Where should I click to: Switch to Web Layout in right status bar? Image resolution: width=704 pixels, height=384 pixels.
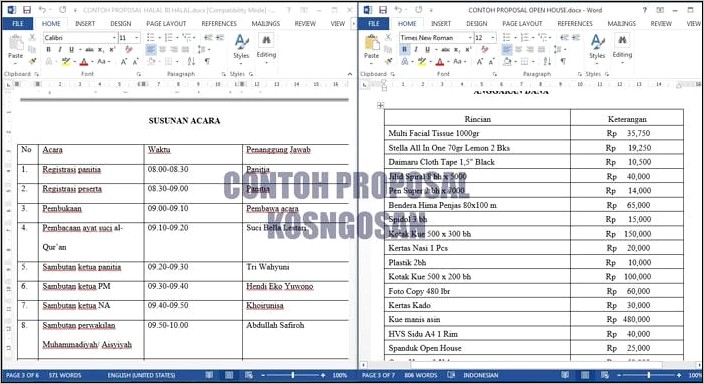click(605, 375)
